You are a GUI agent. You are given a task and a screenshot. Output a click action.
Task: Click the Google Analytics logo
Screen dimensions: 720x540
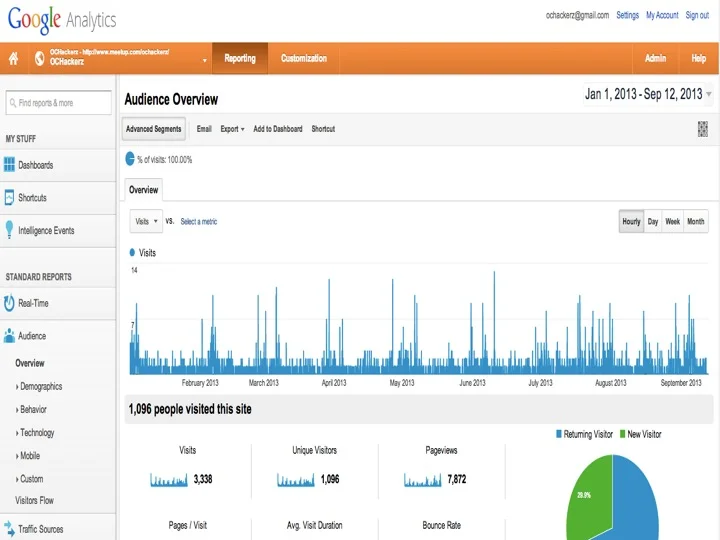coord(62,20)
